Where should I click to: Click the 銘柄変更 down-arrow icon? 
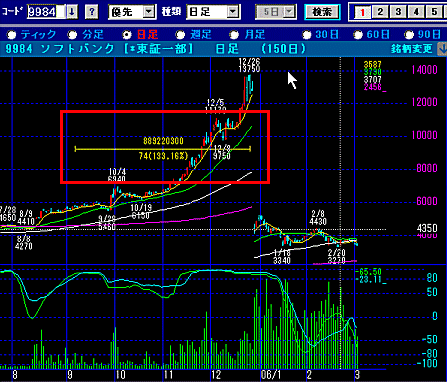(x=442, y=49)
